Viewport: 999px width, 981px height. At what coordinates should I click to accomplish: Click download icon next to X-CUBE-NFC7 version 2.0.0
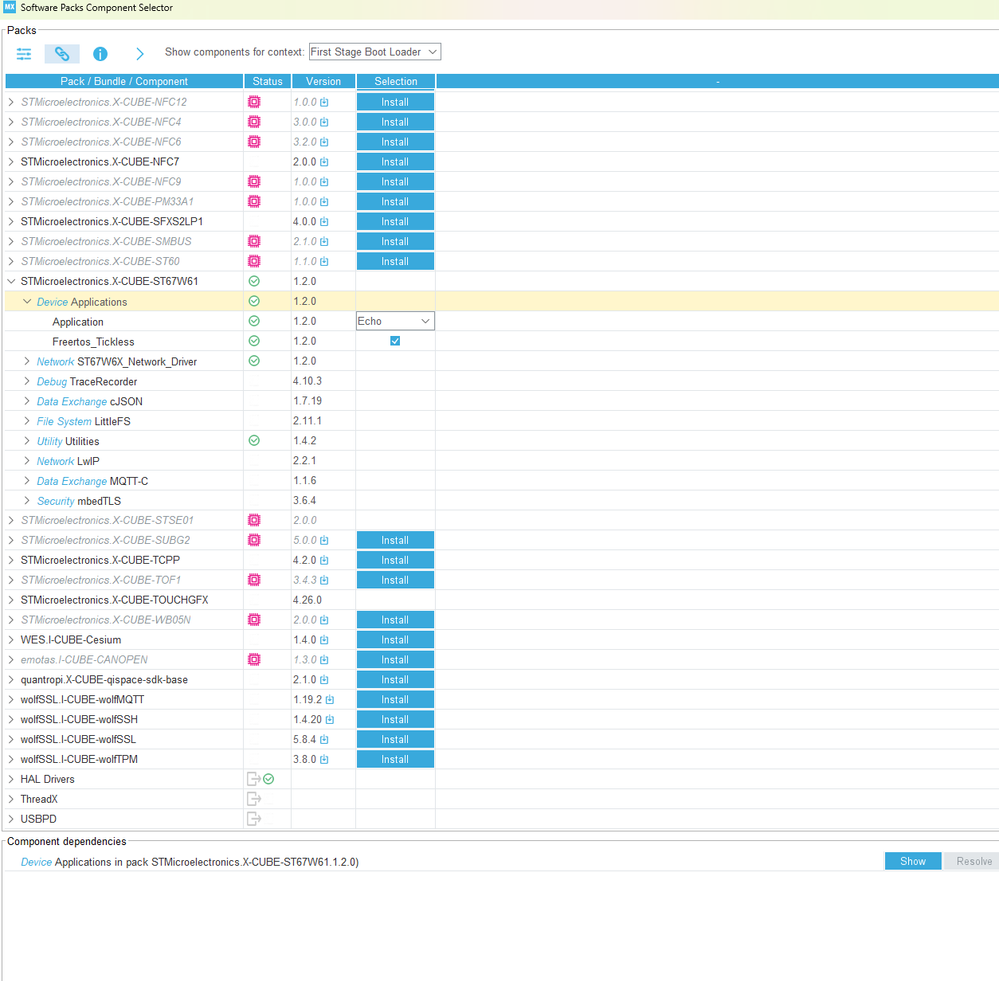tap(324, 162)
